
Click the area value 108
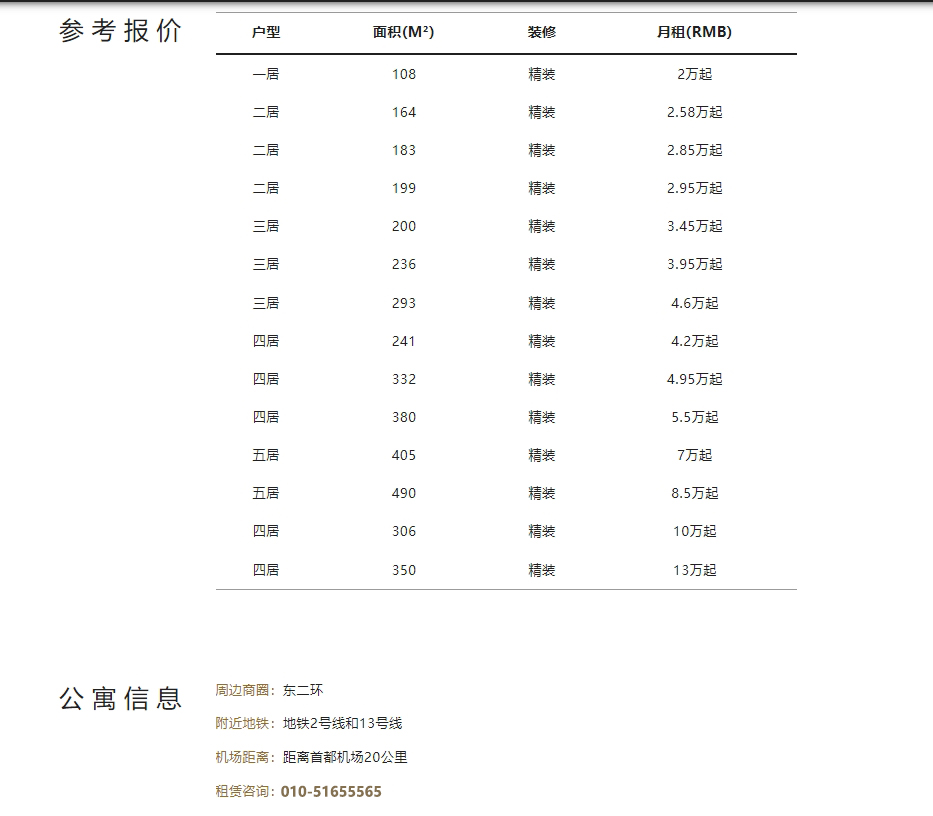click(404, 74)
